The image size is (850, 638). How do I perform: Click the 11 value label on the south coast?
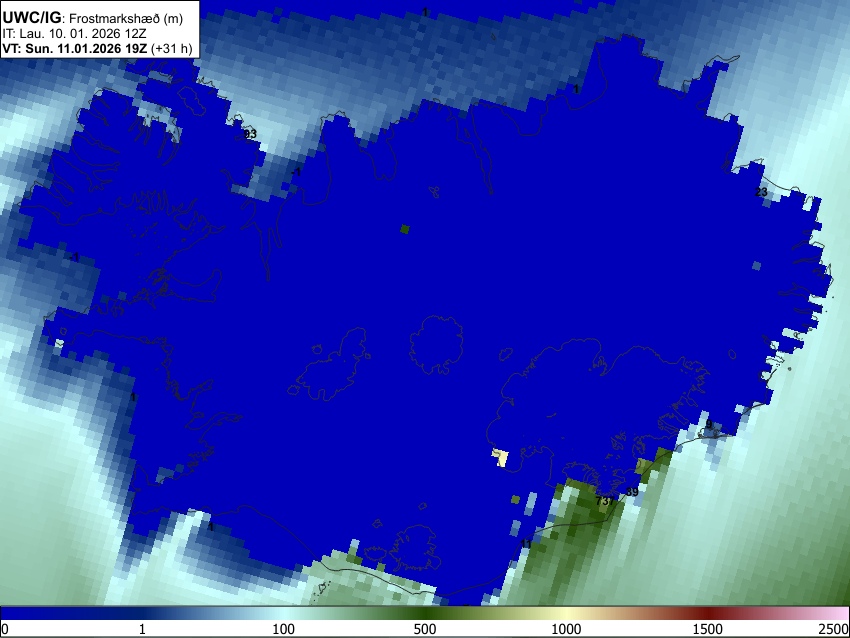(526, 544)
